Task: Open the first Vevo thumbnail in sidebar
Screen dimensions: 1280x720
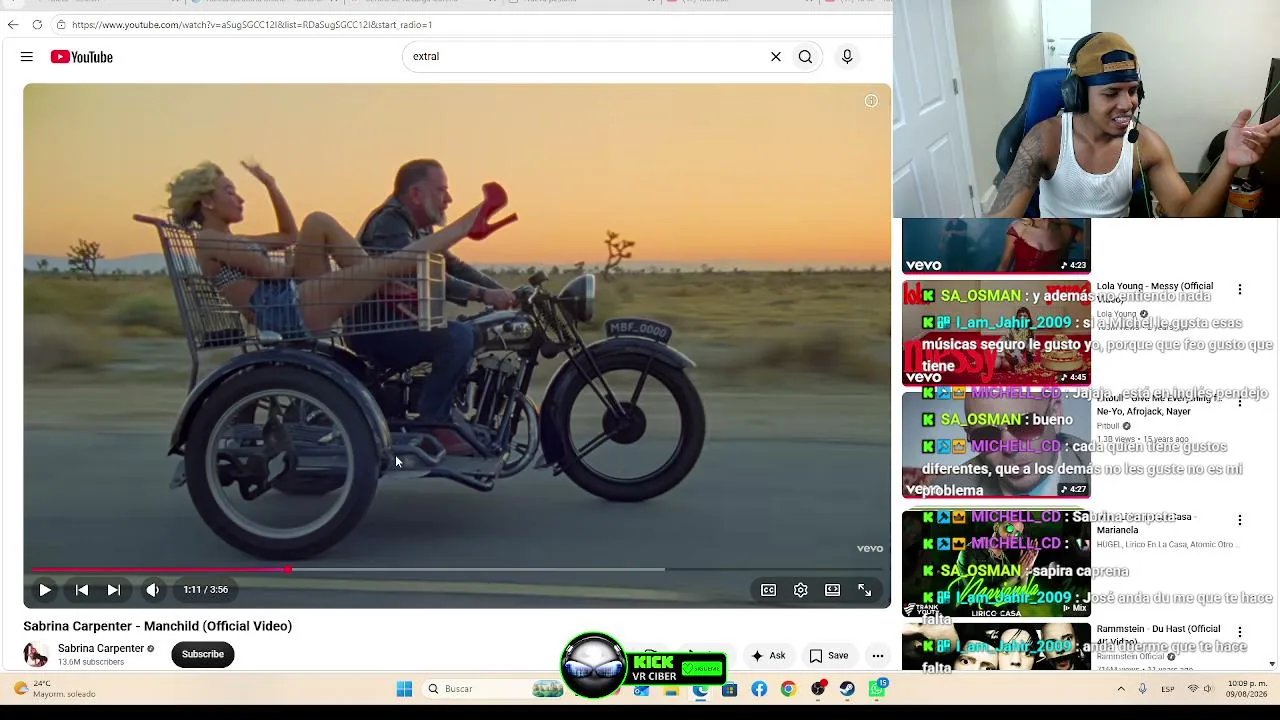Action: point(996,246)
